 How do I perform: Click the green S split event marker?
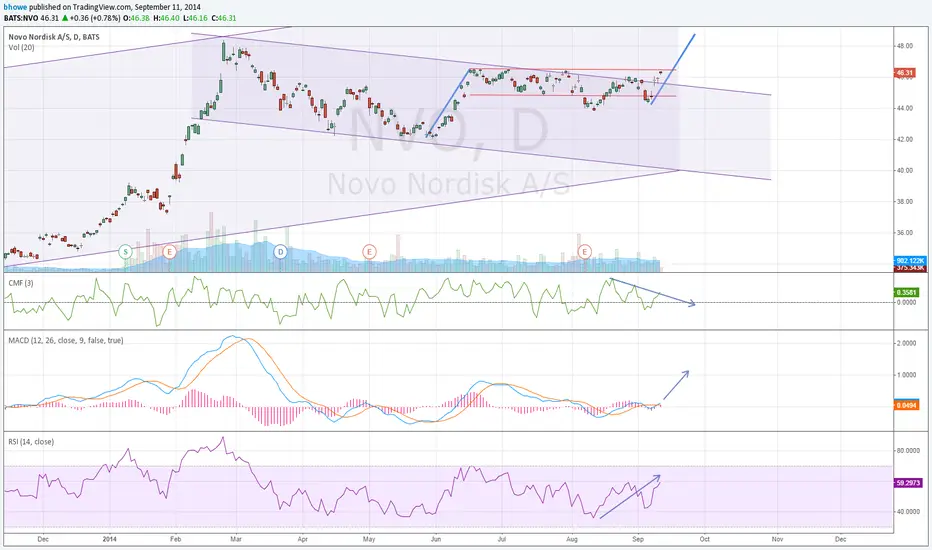pyautogui.click(x=125, y=252)
